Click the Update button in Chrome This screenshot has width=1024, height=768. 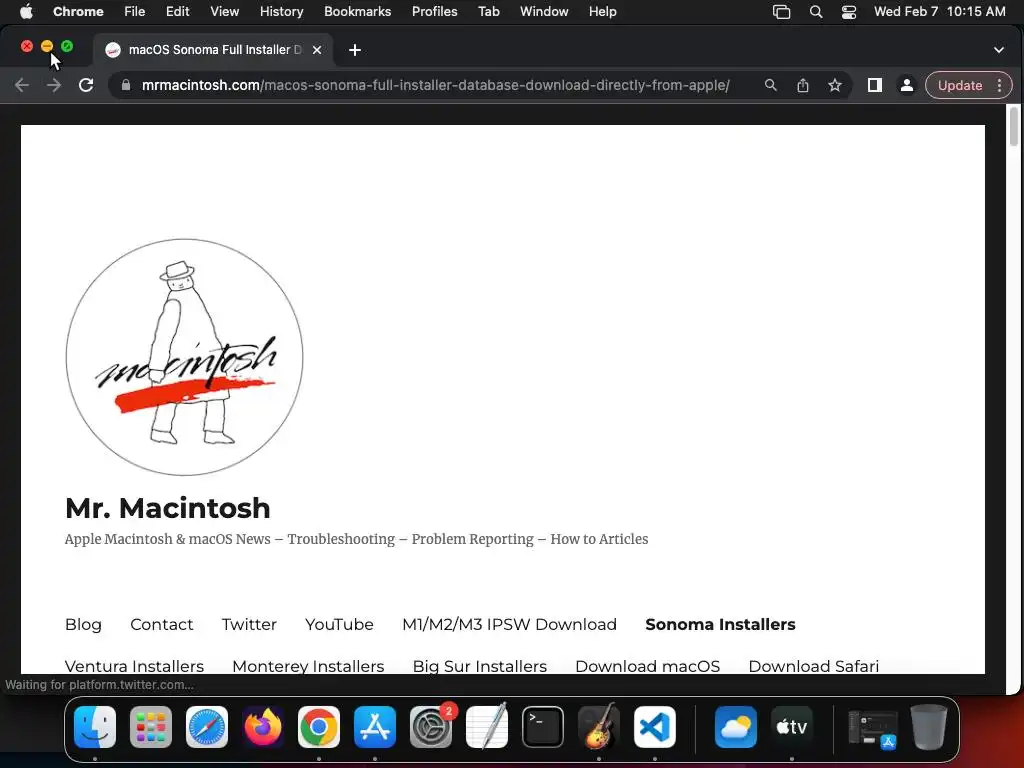click(x=959, y=86)
